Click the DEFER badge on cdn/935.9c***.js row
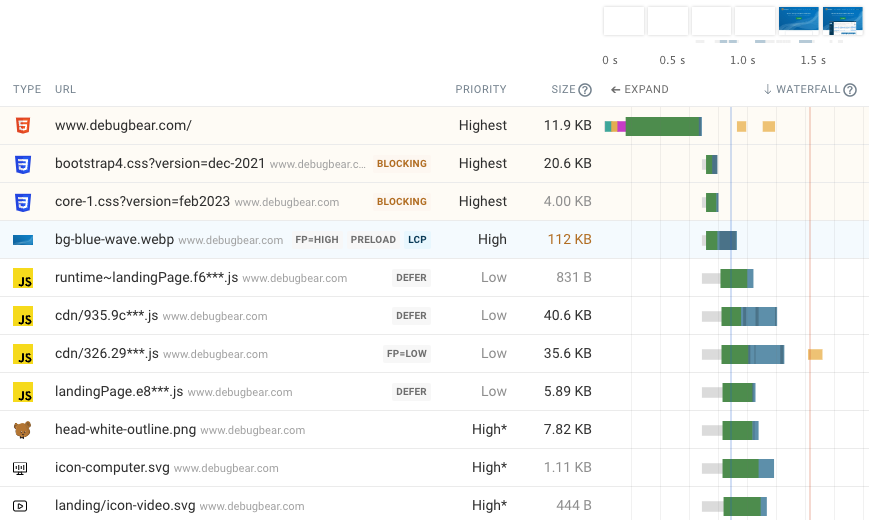The image size is (869, 520). pos(411,316)
